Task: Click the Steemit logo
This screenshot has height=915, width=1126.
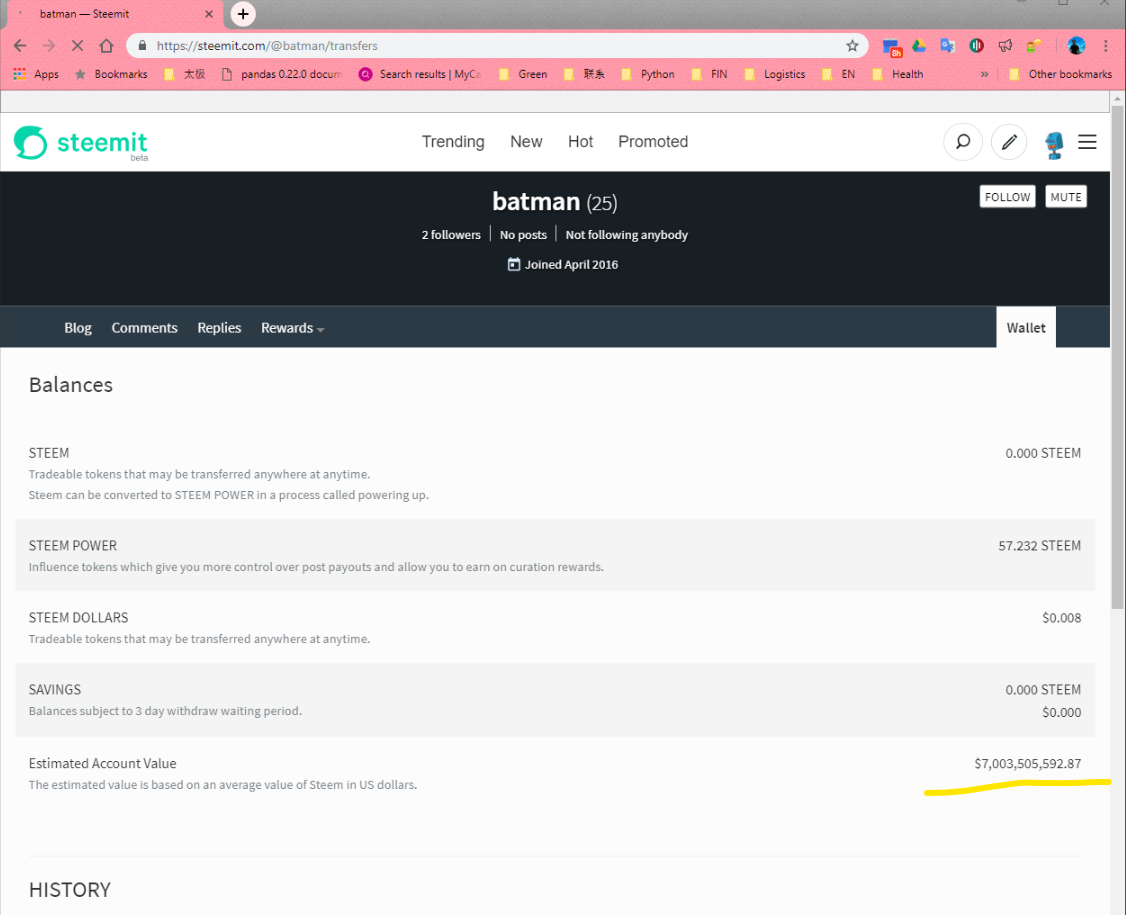Action: pyautogui.click(x=80, y=143)
